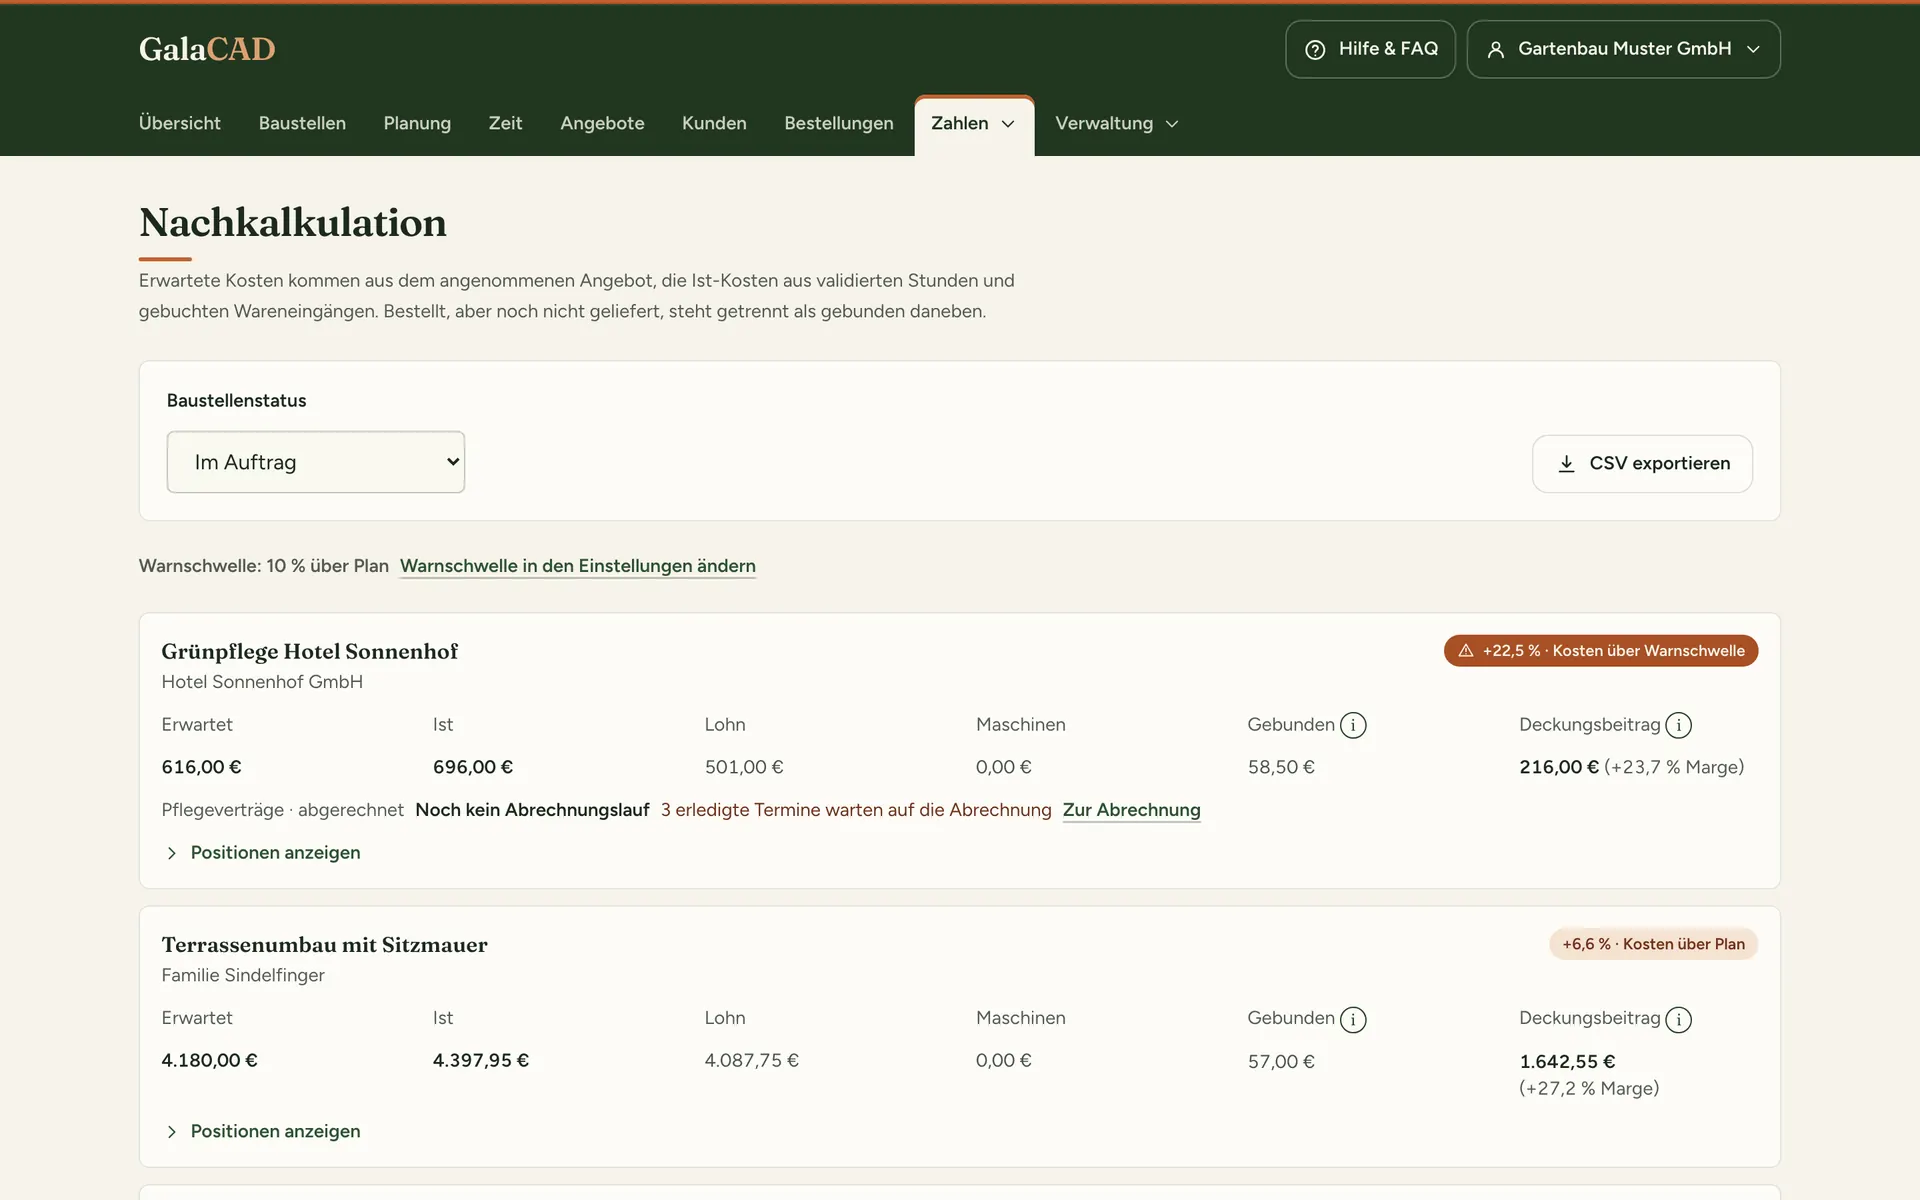Image resolution: width=1920 pixels, height=1200 pixels.
Task: Click the warning triangle icon in the +22,5 % badge
Action: [1466, 651]
